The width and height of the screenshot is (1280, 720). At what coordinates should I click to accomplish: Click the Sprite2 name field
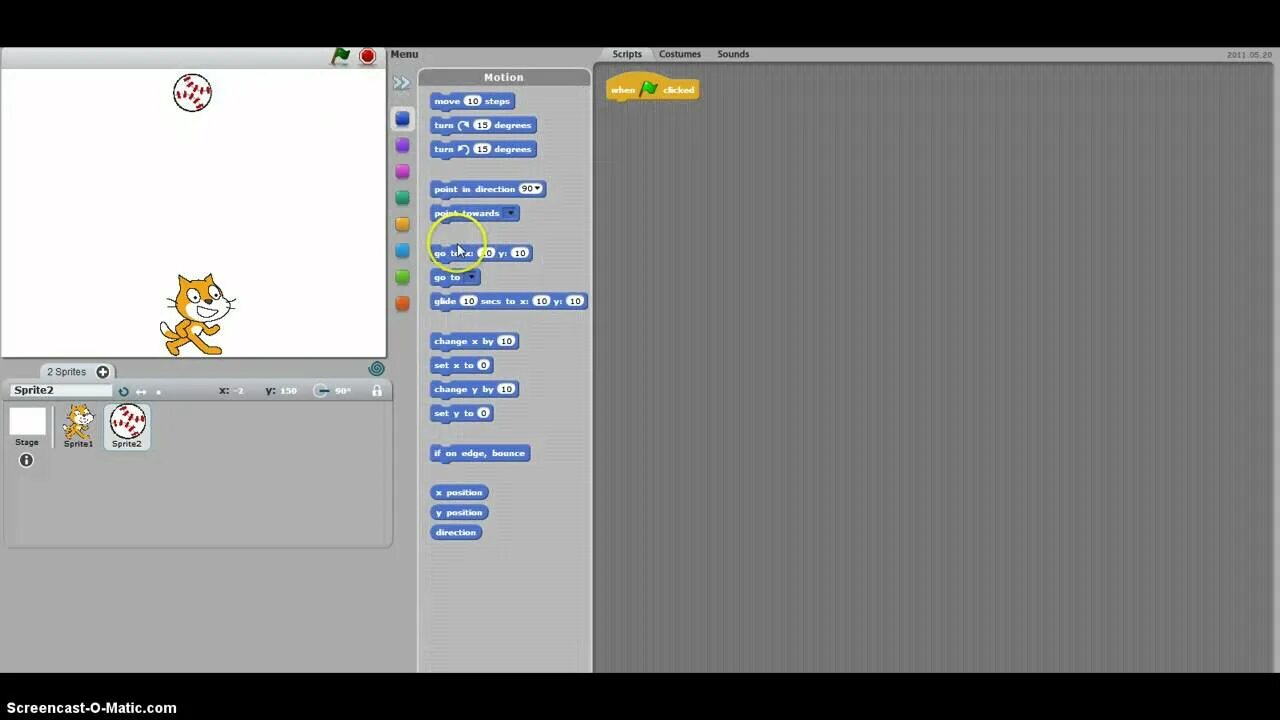61,390
